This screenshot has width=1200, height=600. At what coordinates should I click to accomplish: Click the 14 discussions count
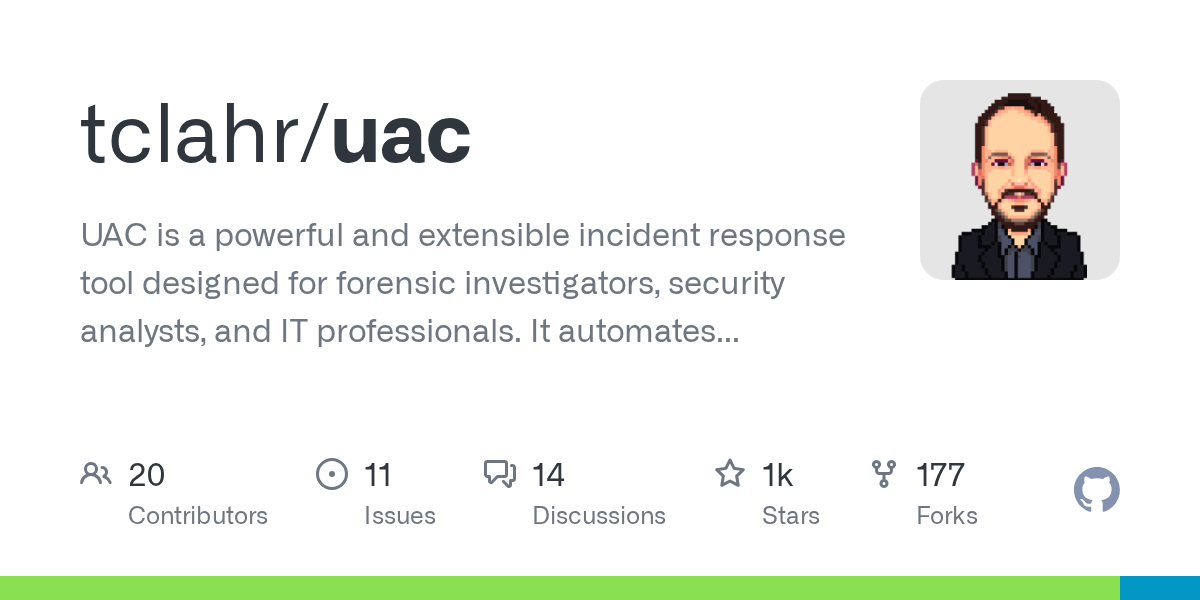[x=548, y=474]
